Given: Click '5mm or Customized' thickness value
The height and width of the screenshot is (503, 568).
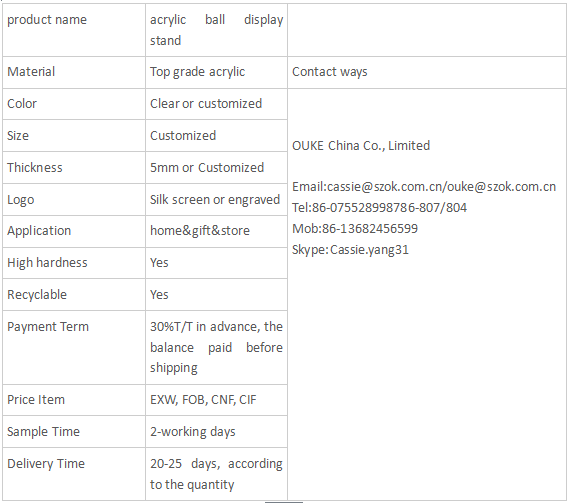Looking at the screenshot, I should point(207,168).
